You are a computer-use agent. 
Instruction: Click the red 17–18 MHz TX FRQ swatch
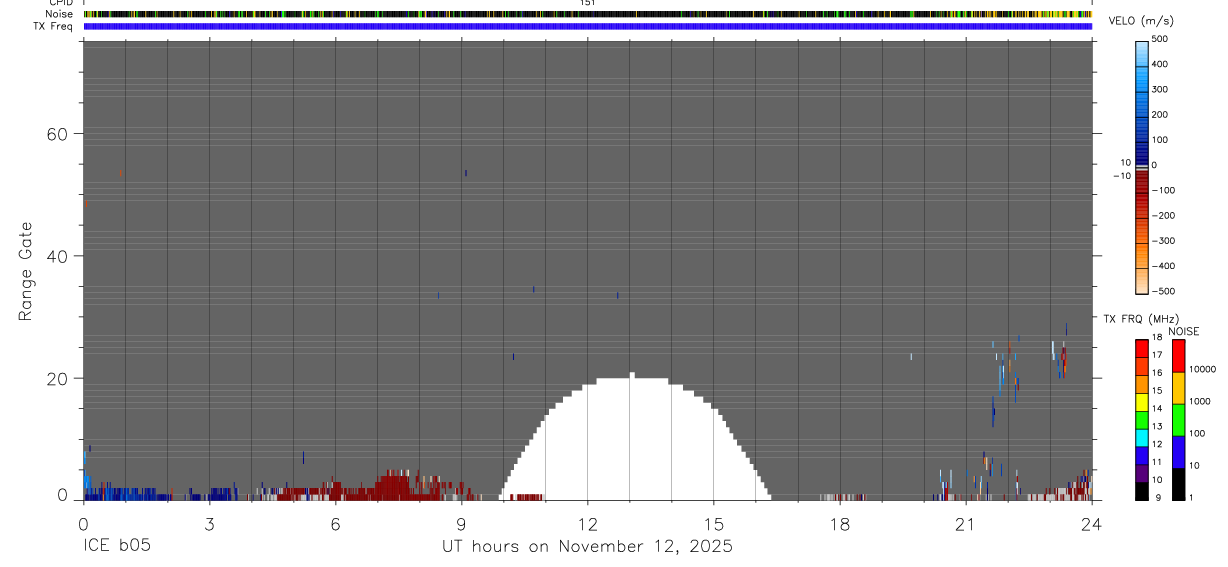pos(1142,347)
